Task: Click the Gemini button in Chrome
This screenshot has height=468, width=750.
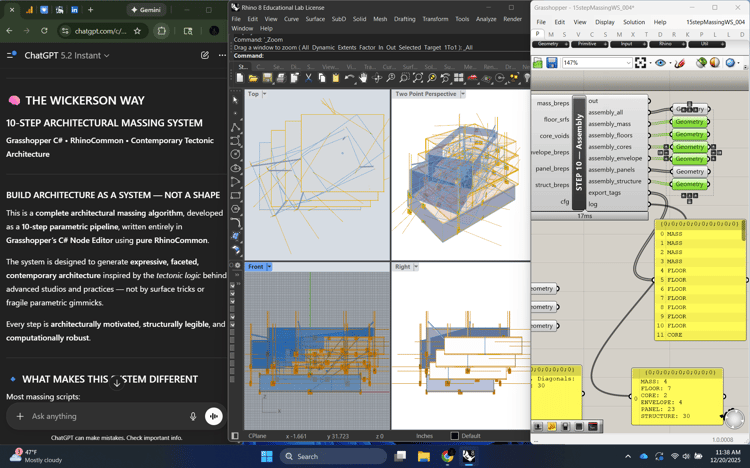Action: pos(147,10)
